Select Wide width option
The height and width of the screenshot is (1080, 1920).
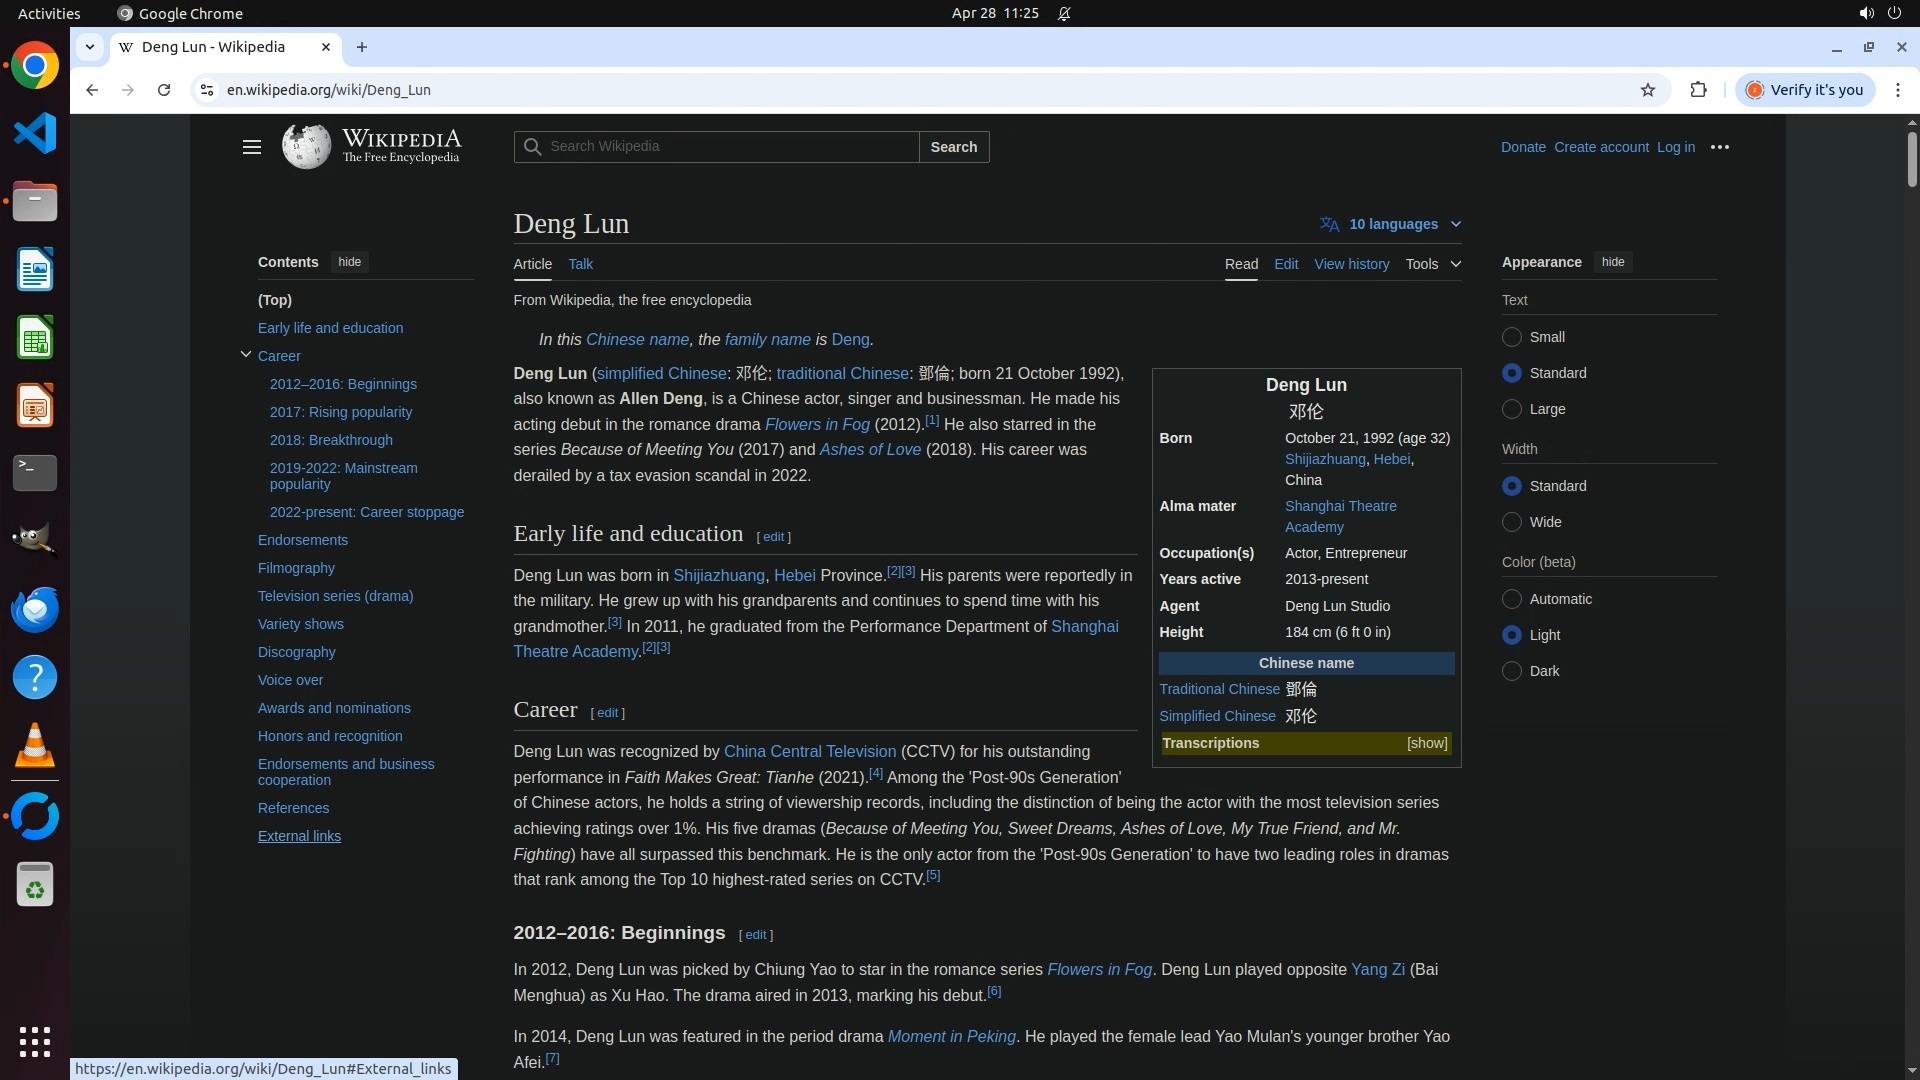1512,522
